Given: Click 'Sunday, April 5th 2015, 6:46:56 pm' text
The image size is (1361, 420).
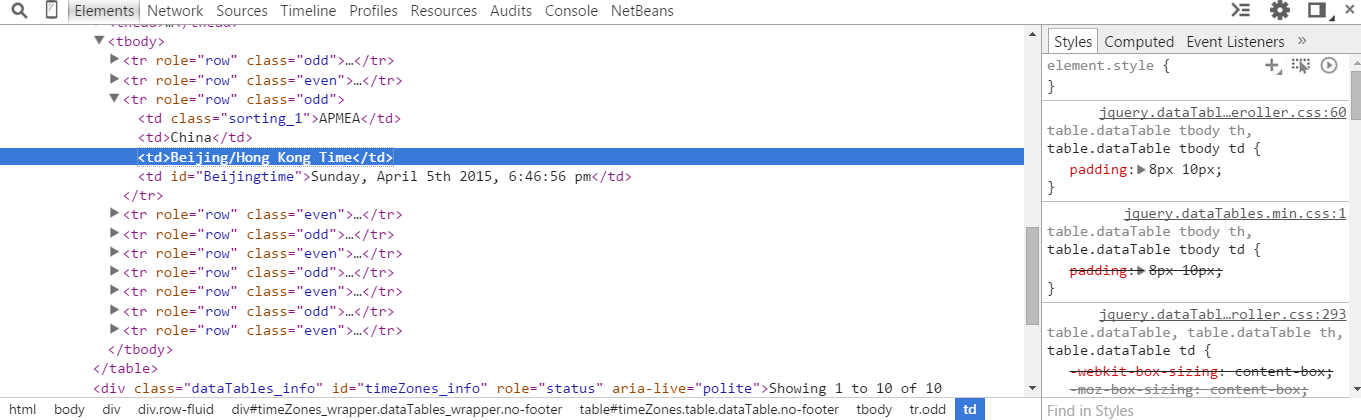Looking at the screenshot, I should tap(451, 176).
